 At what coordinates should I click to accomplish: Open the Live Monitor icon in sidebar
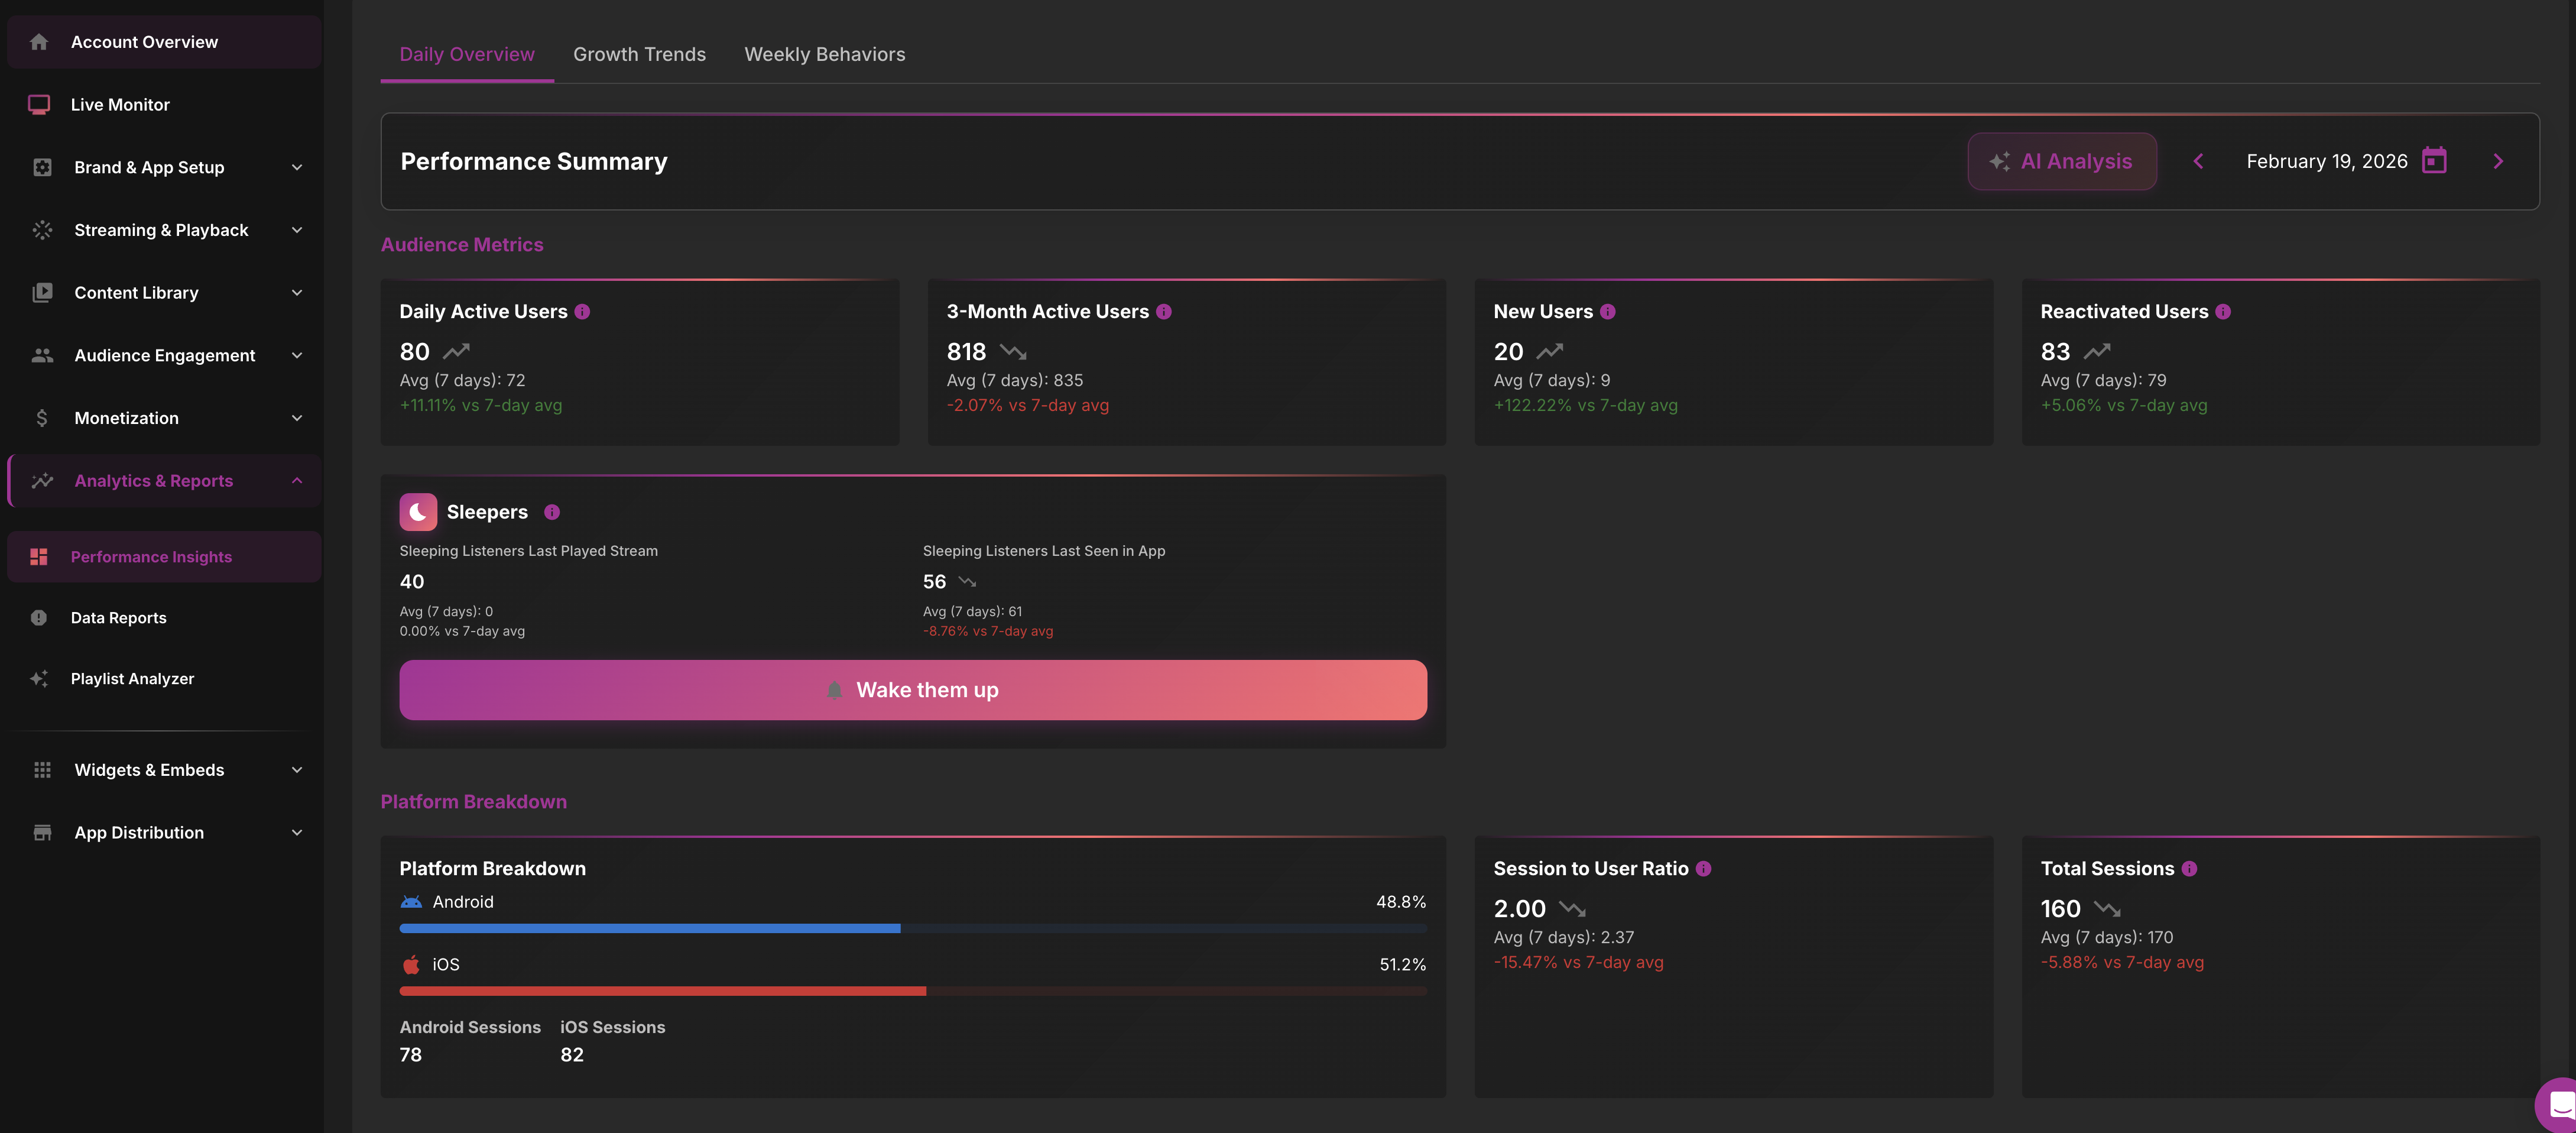point(39,105)
